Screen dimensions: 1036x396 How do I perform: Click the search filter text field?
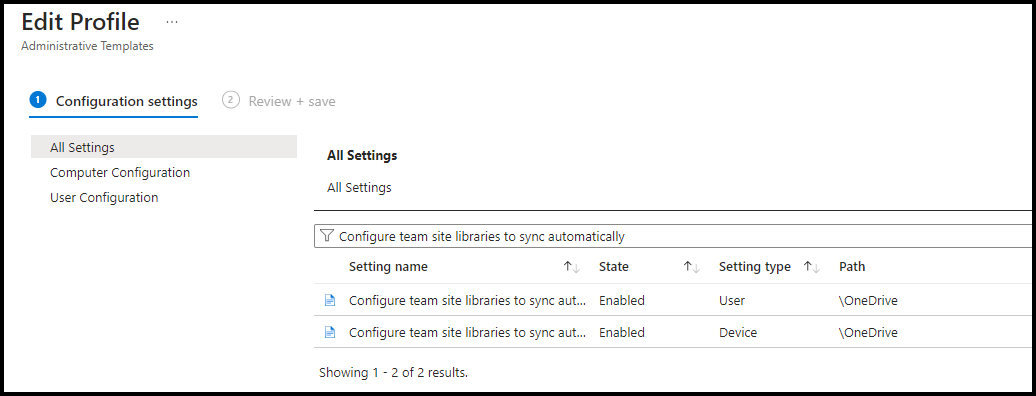click(674, 236)
